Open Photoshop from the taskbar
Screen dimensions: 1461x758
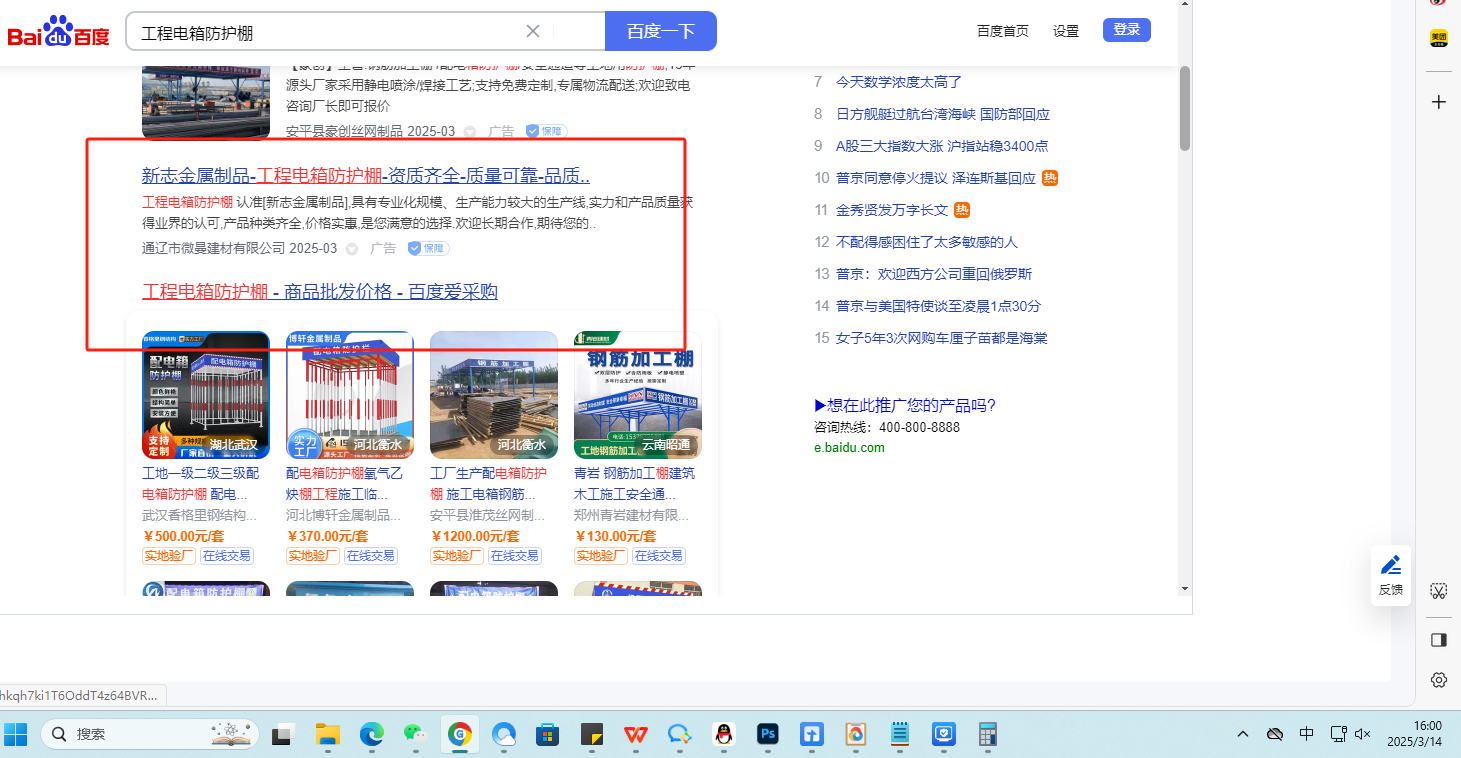pyautogui.click(x=767, y=735)
